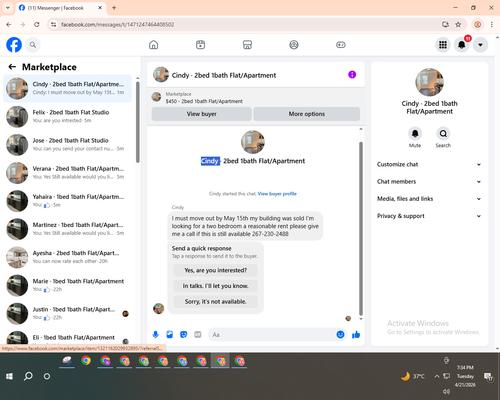Navigate back with the browser back arrow

9,24
